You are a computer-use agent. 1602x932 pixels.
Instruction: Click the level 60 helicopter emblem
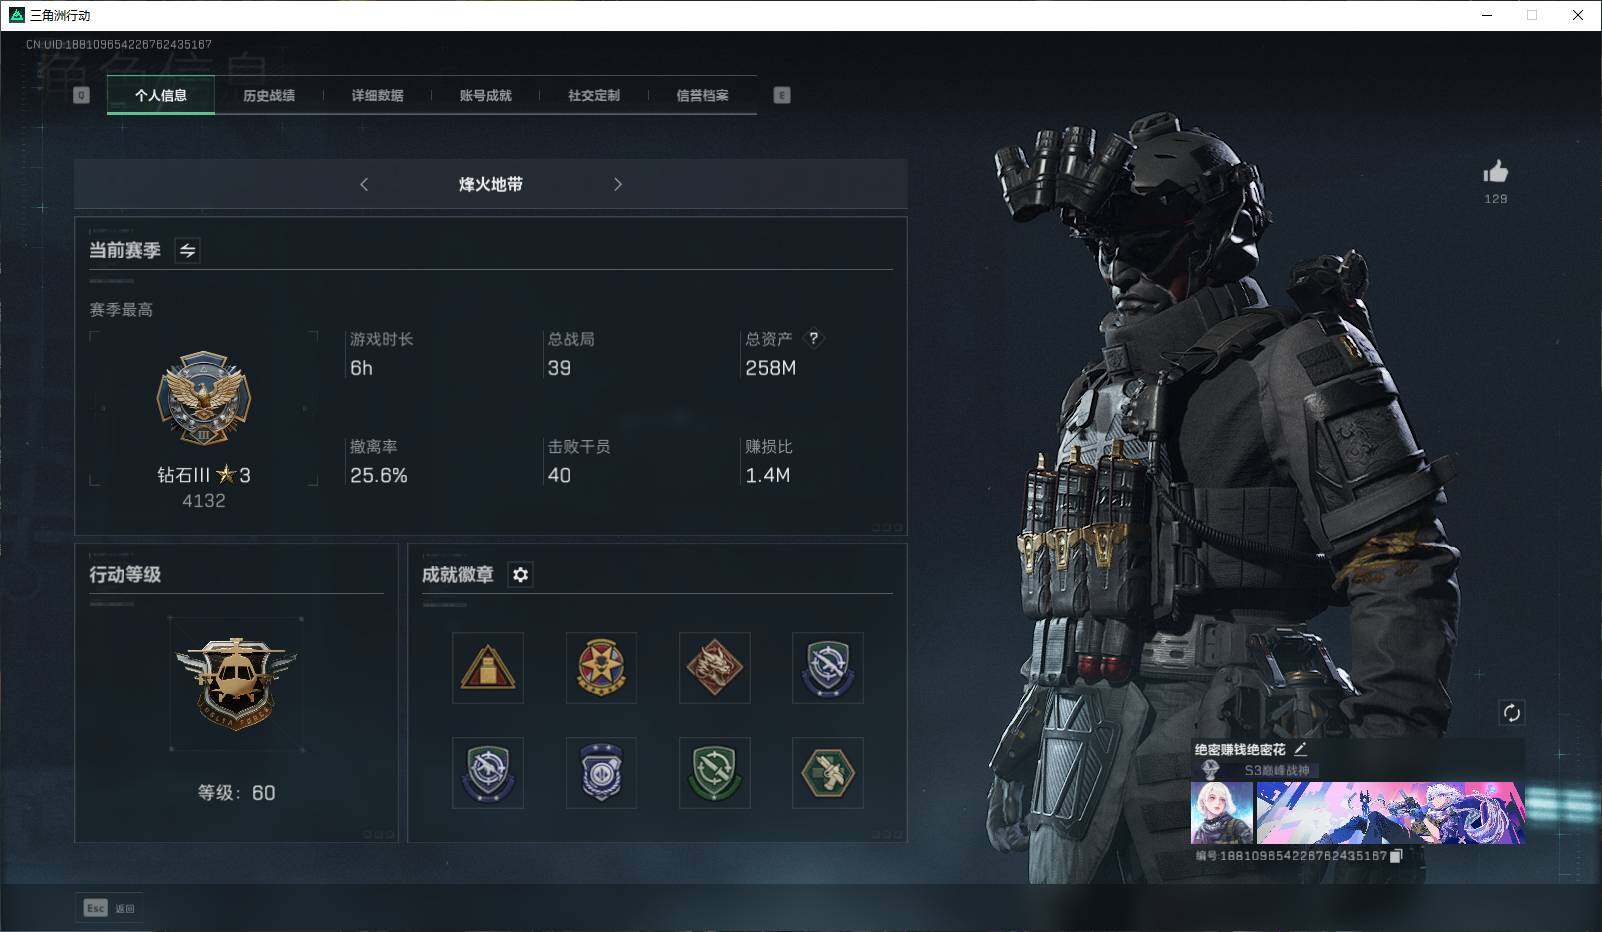(x=236, y=684)
